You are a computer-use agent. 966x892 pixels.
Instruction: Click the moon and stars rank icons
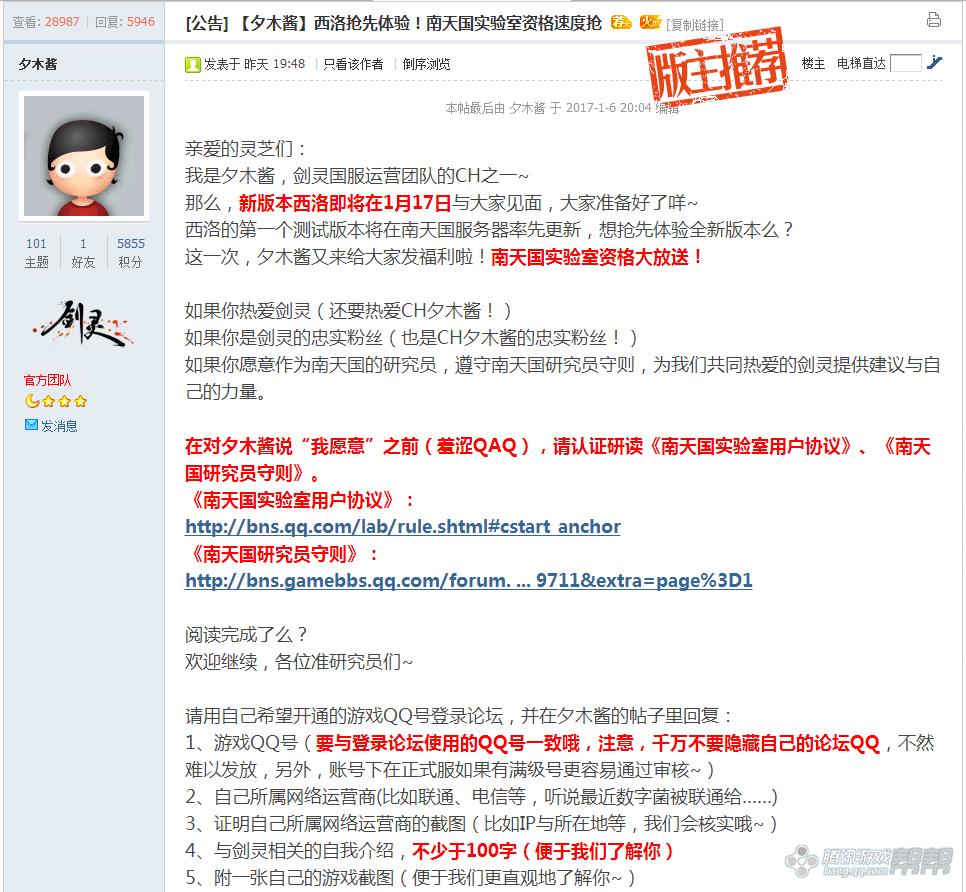click(x=55, y=402)
